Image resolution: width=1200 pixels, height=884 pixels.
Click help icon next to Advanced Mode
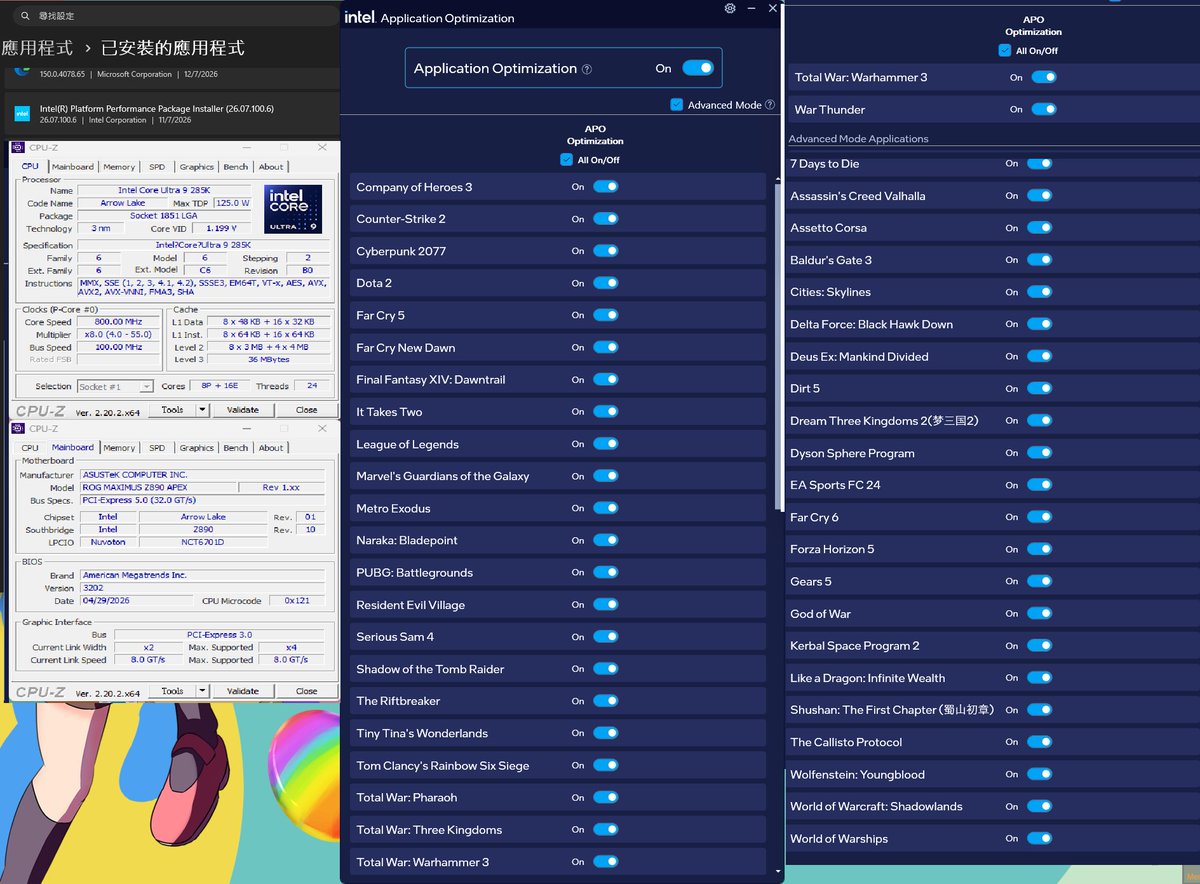pyautogui.click(x=770, y=104)
